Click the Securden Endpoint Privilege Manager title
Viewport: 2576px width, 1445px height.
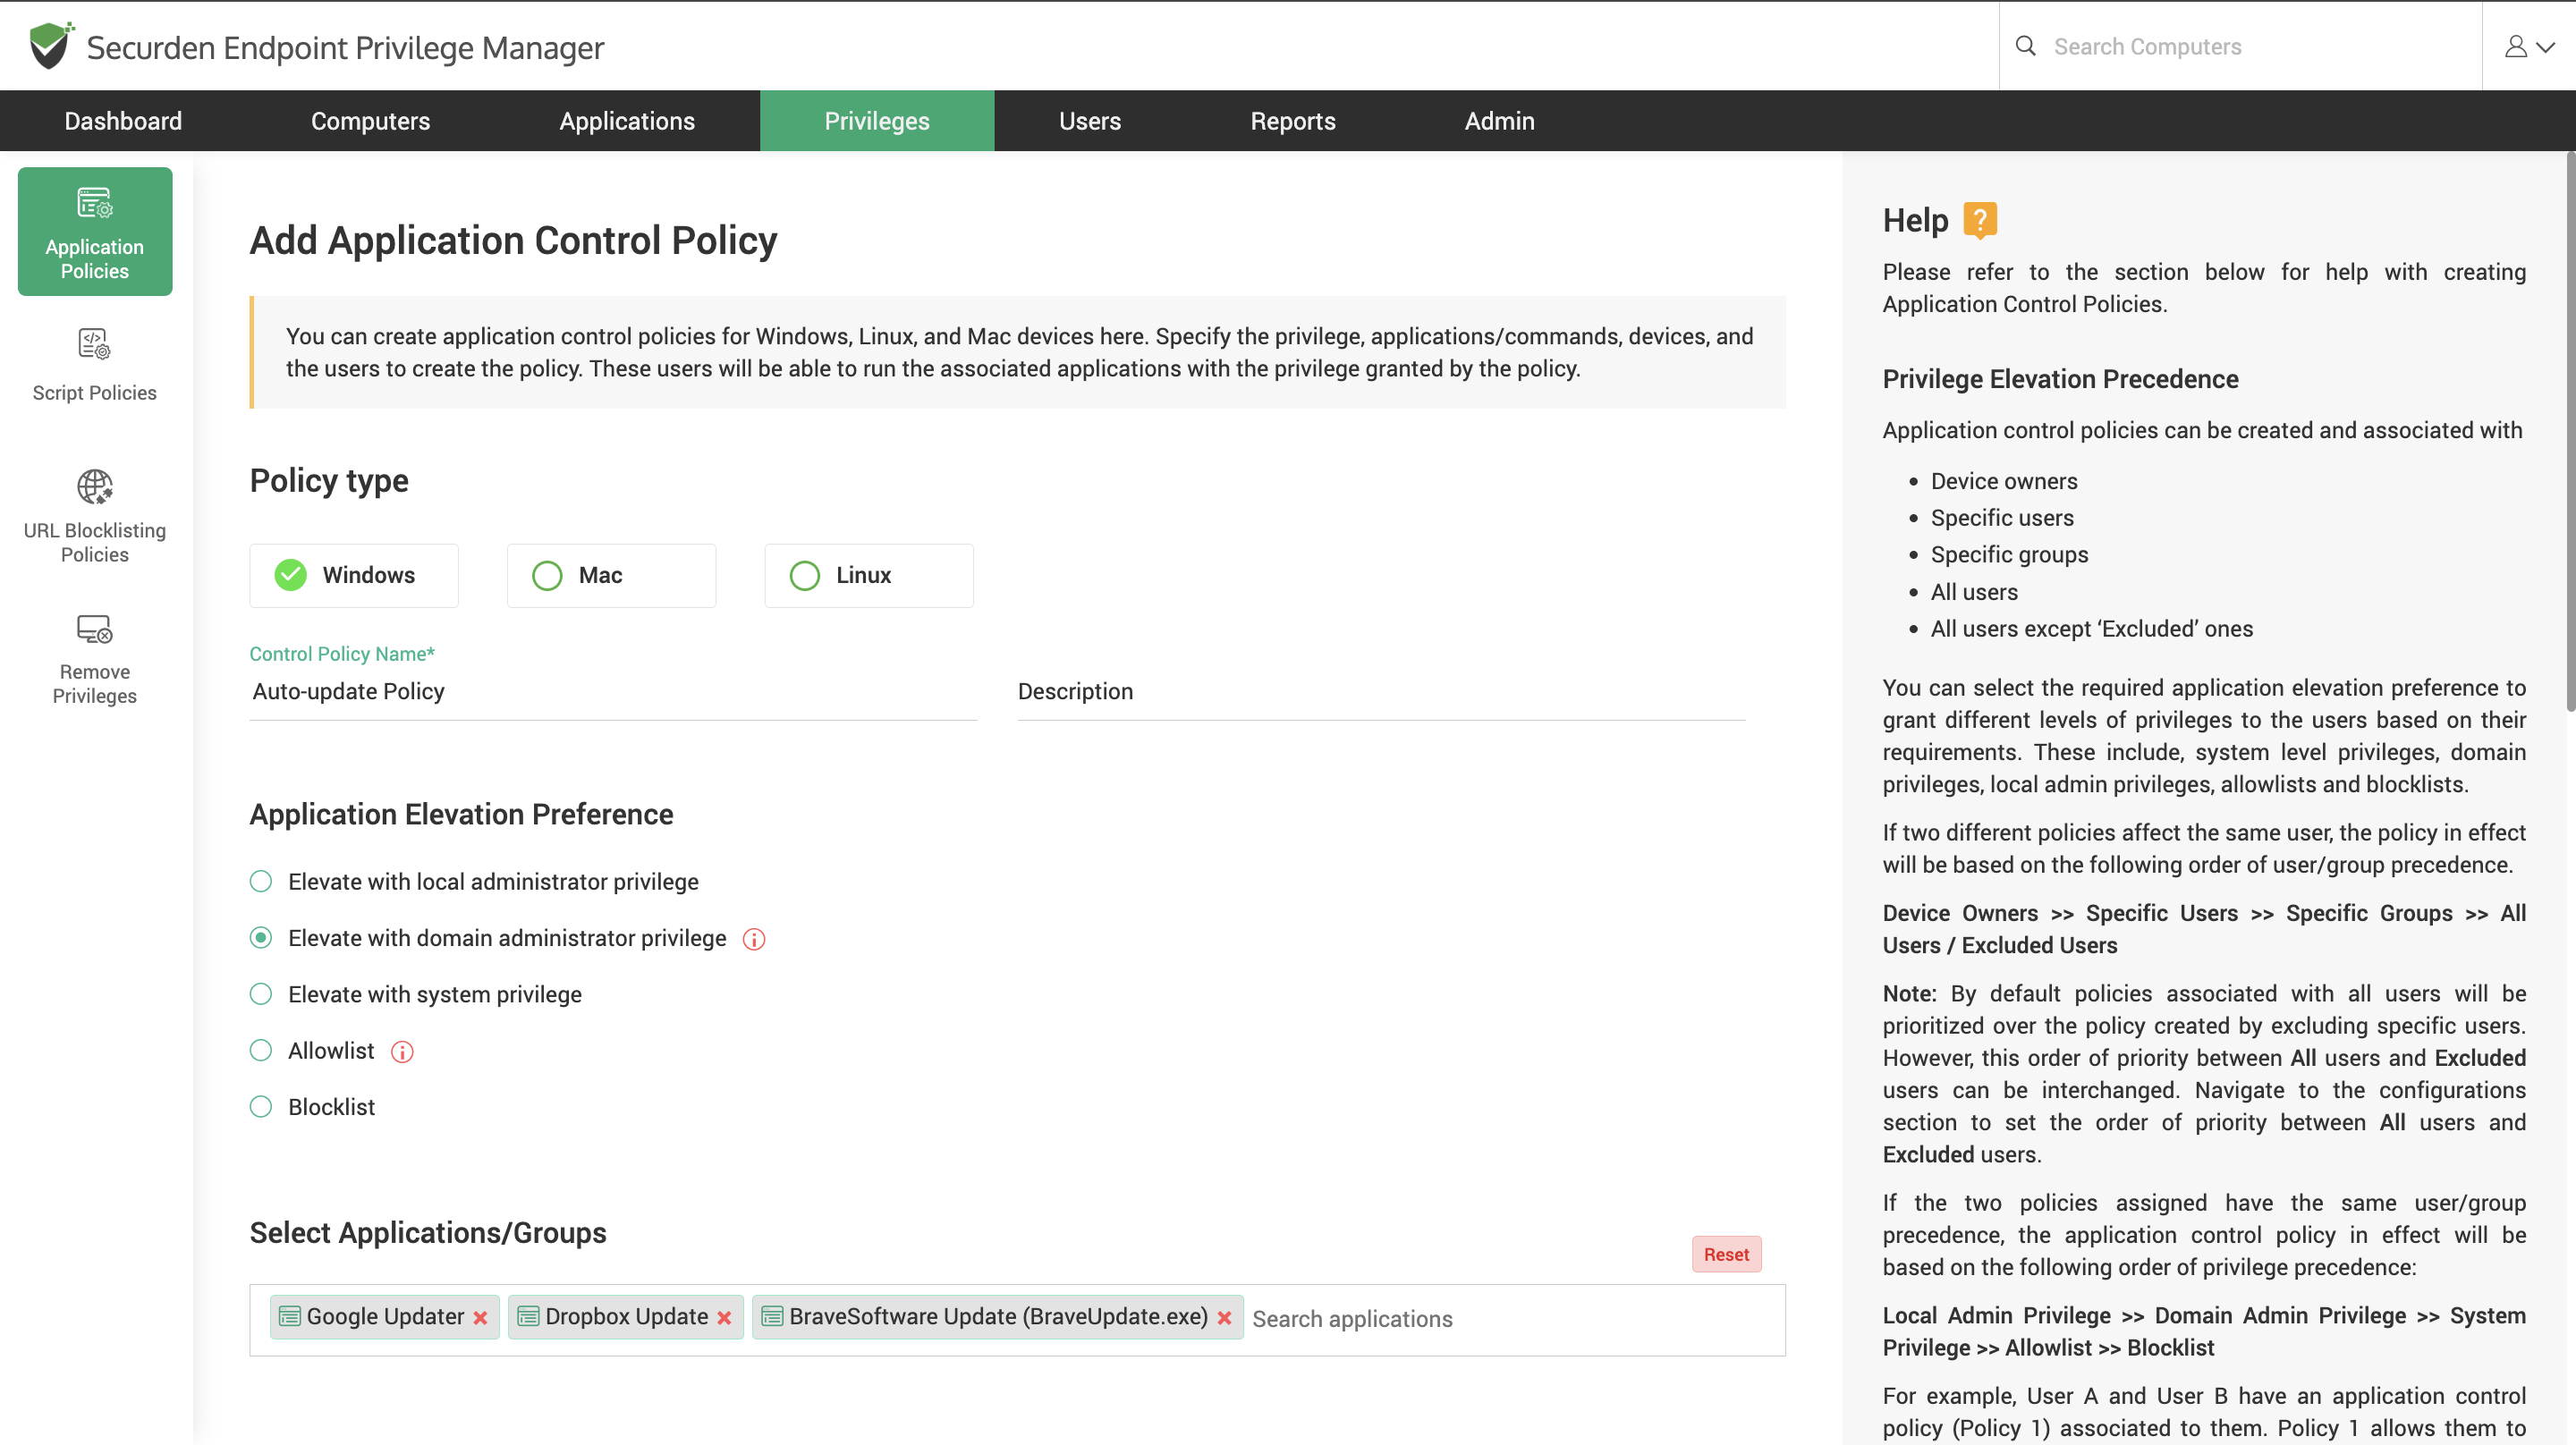click(x=345, y=47)
